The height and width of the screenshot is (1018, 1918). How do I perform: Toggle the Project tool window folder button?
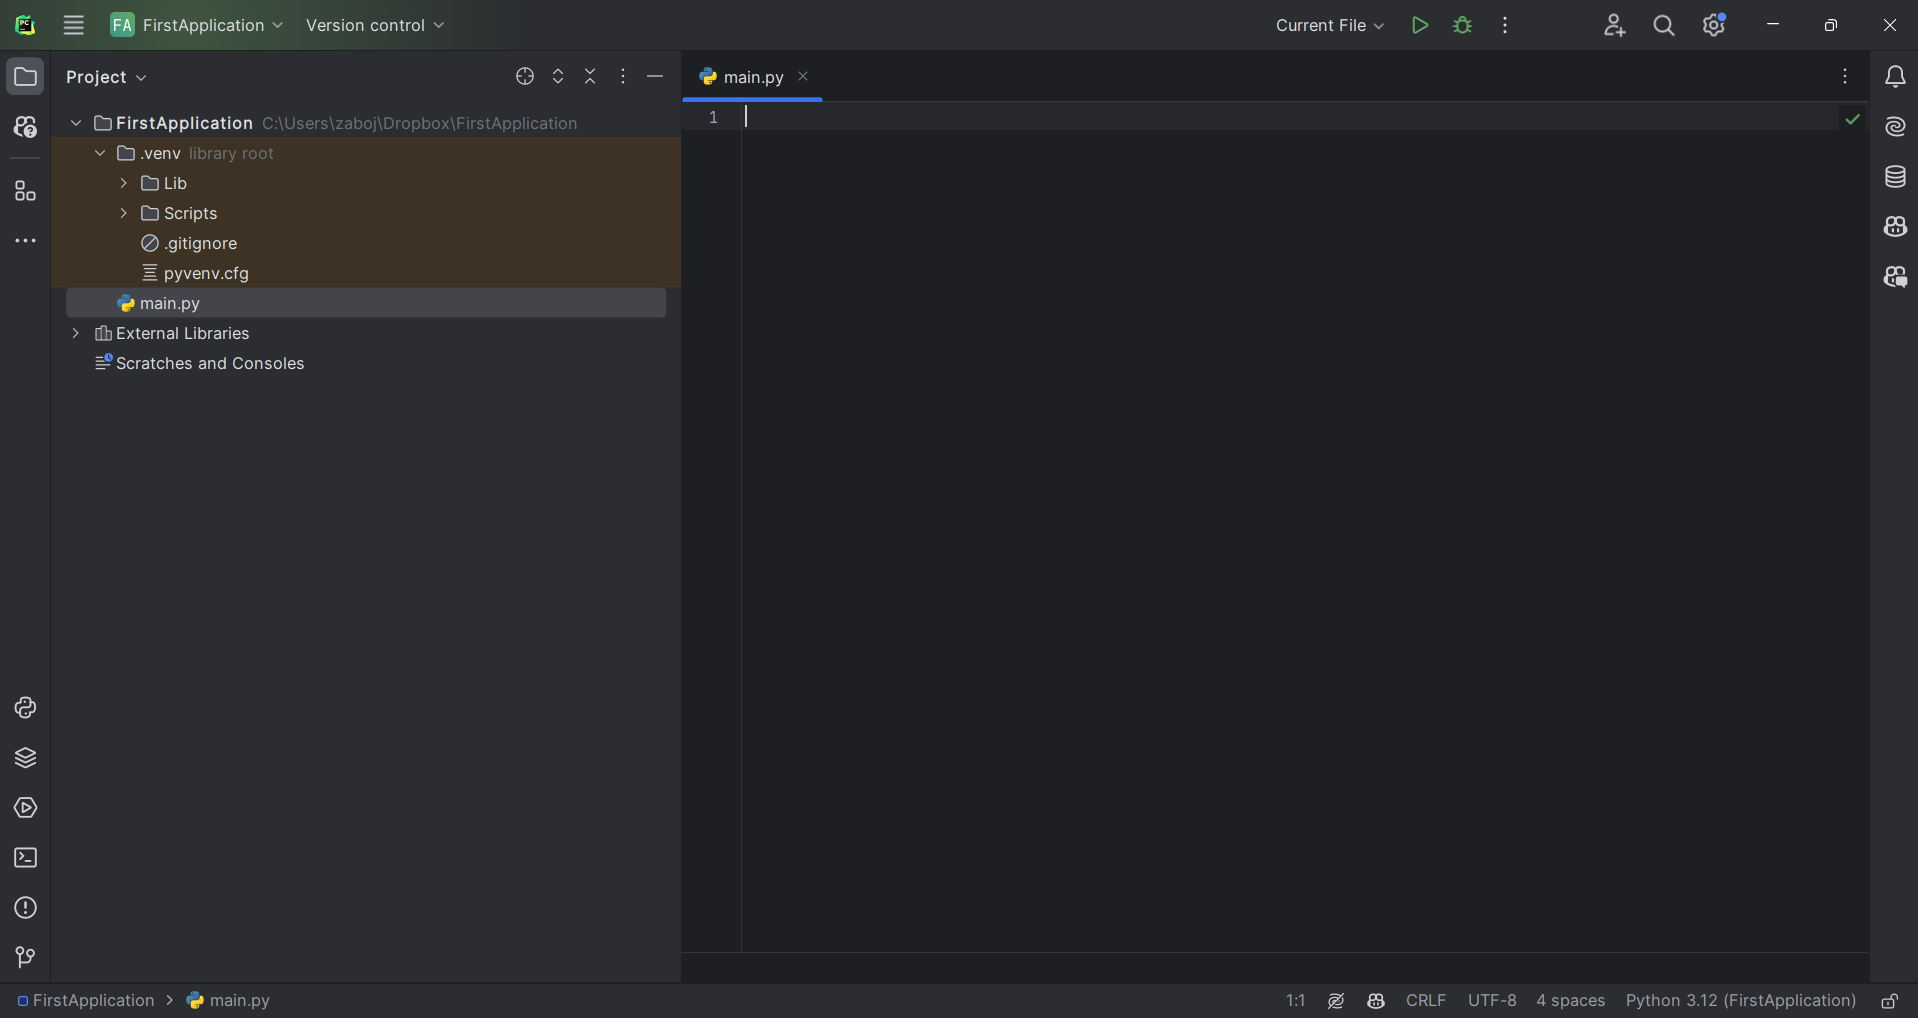click(x=25, y=77)
